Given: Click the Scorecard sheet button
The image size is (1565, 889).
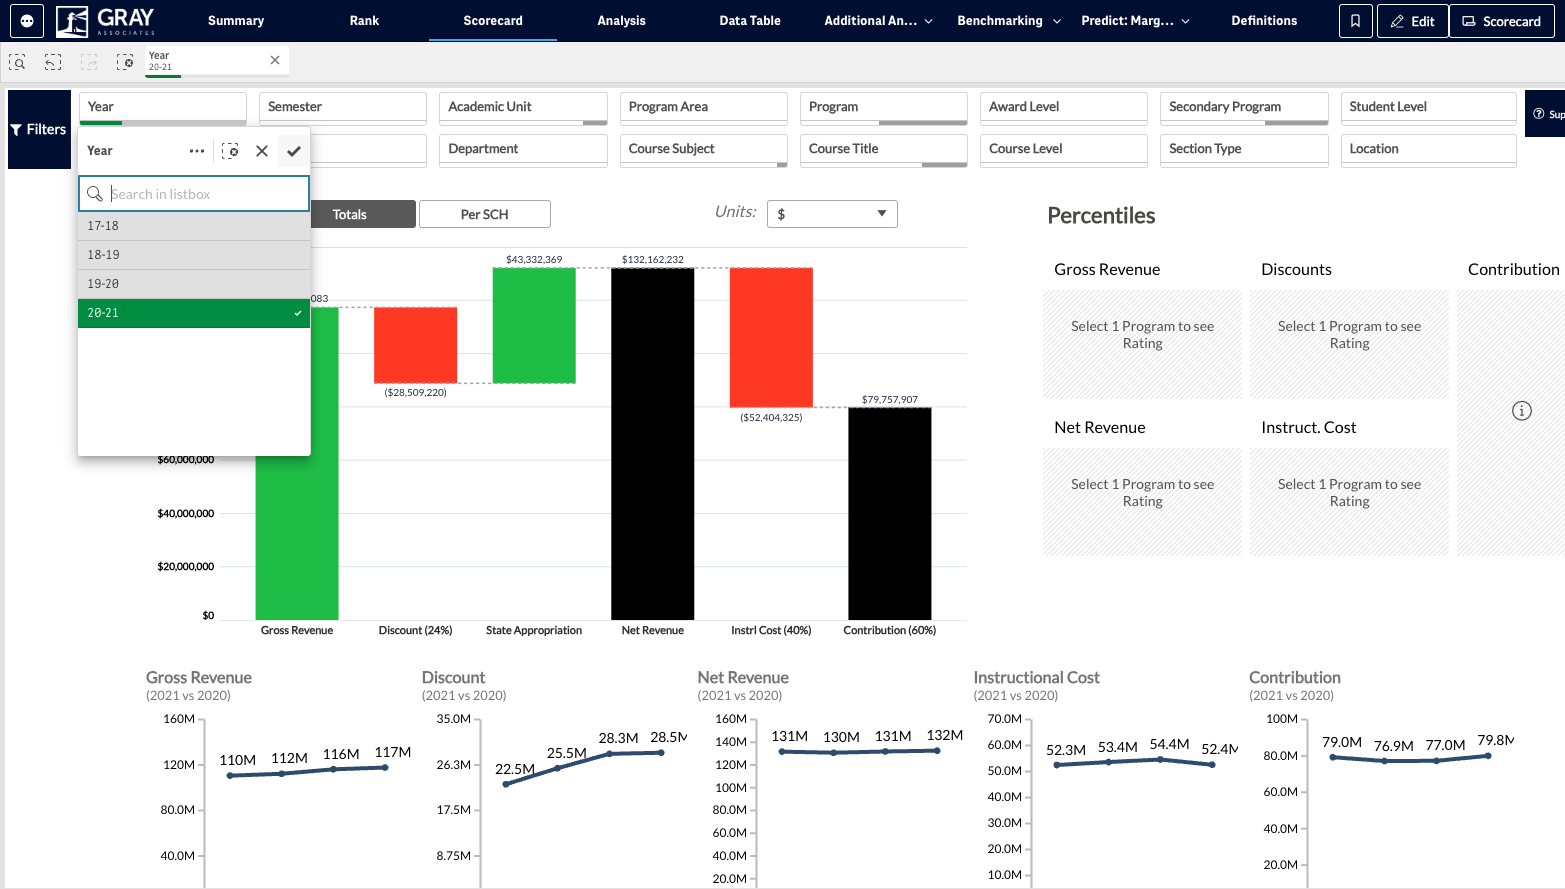Looking at the screenshot, I should [1502, 21].
